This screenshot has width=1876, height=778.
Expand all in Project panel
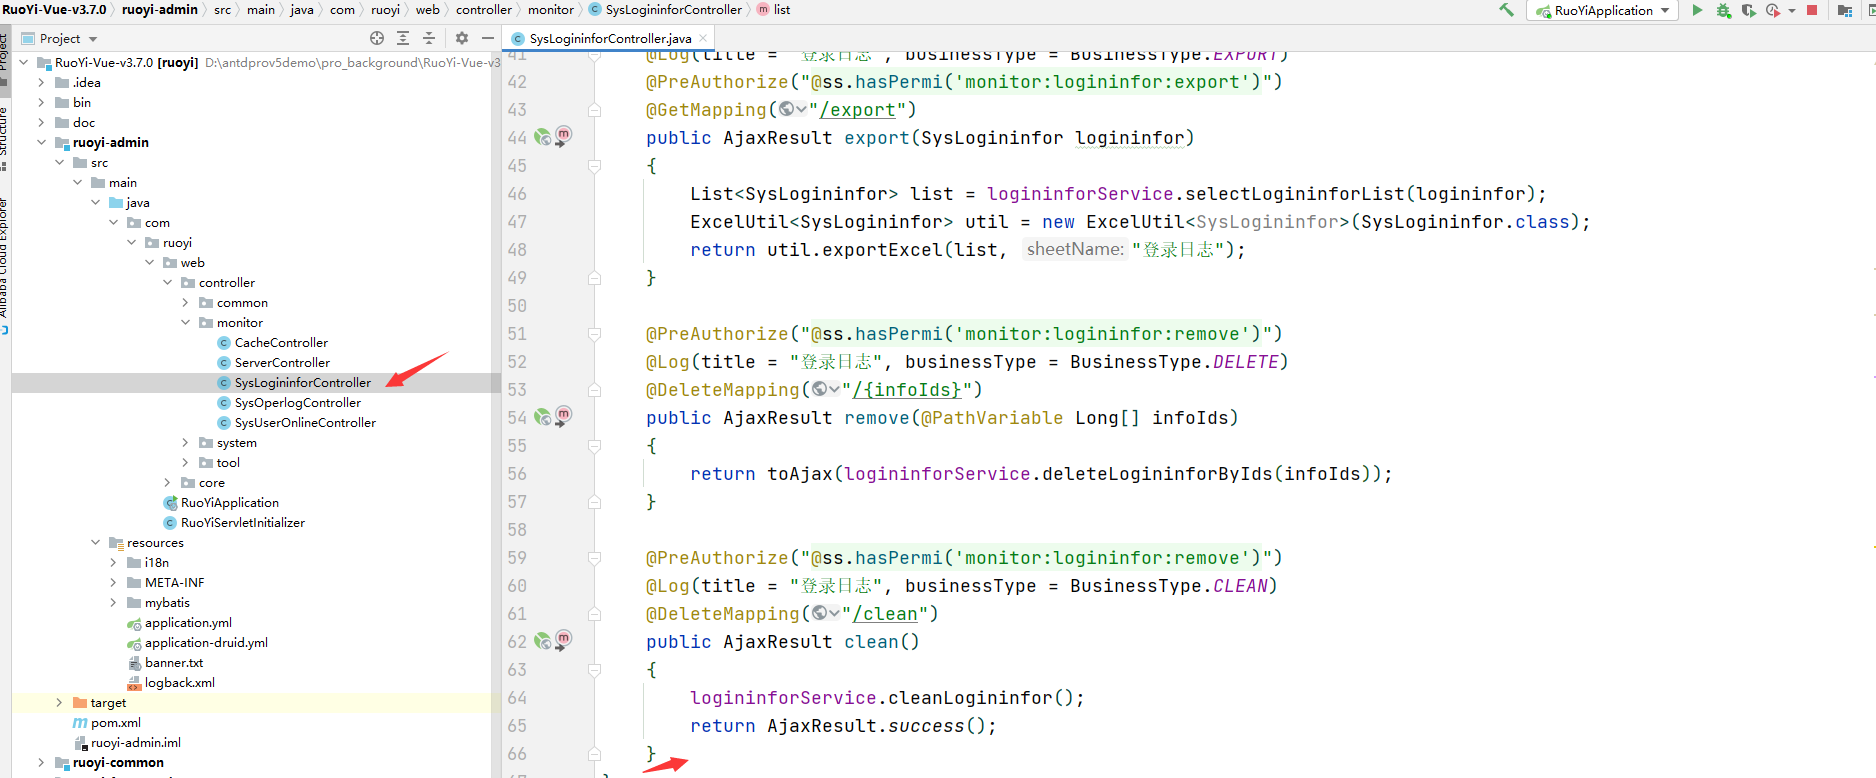(403, 38)
